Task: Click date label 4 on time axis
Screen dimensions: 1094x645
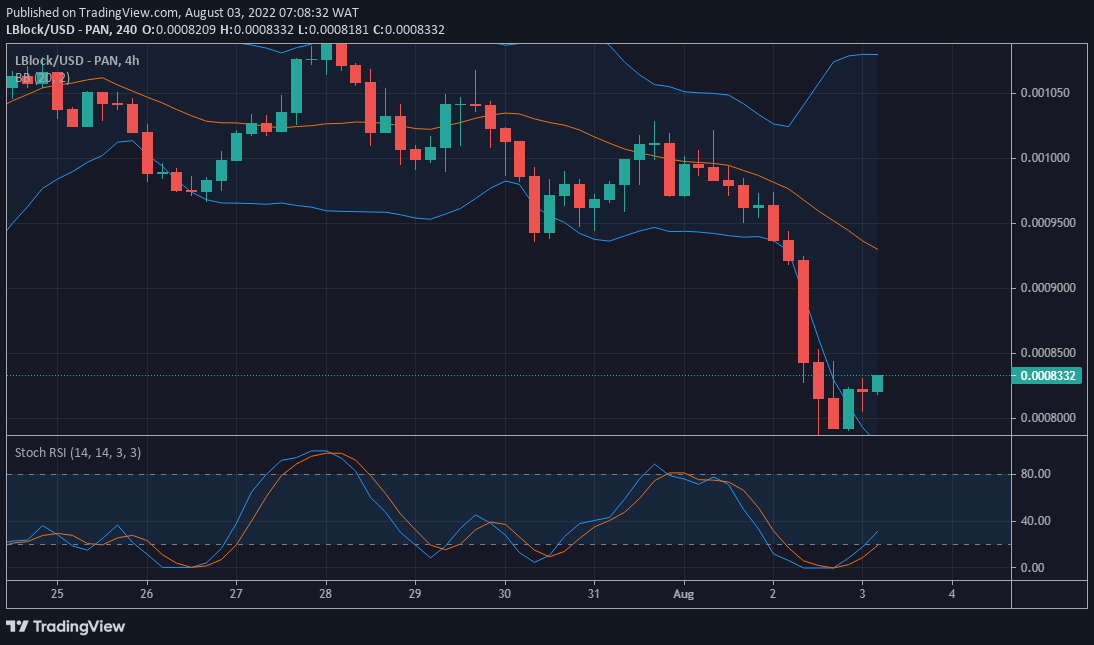Action: pyautogui.click(x=952, y=594)
